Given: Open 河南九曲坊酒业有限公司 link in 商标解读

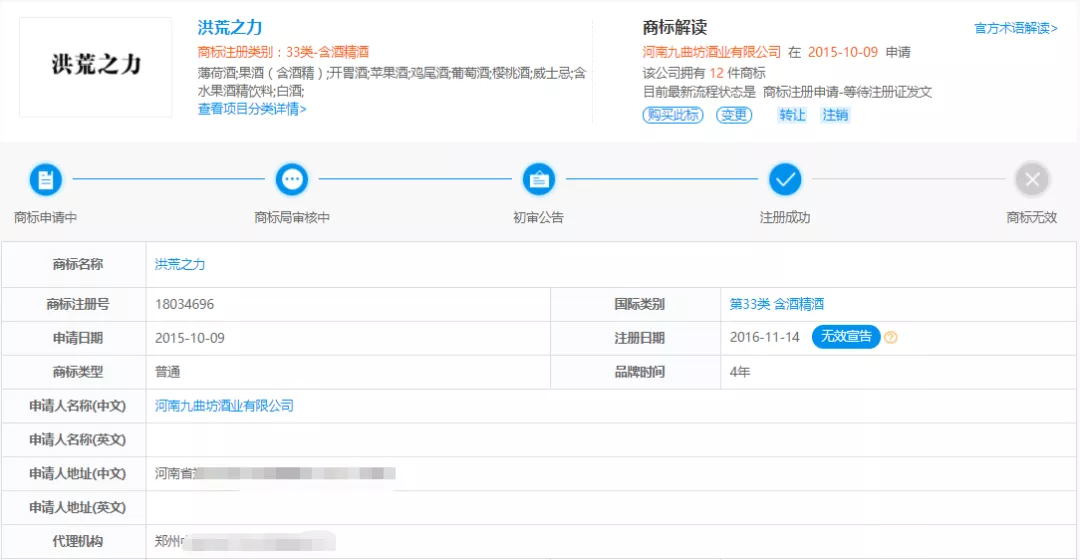Looking at the screenshot, I should (x=711, y=52).
